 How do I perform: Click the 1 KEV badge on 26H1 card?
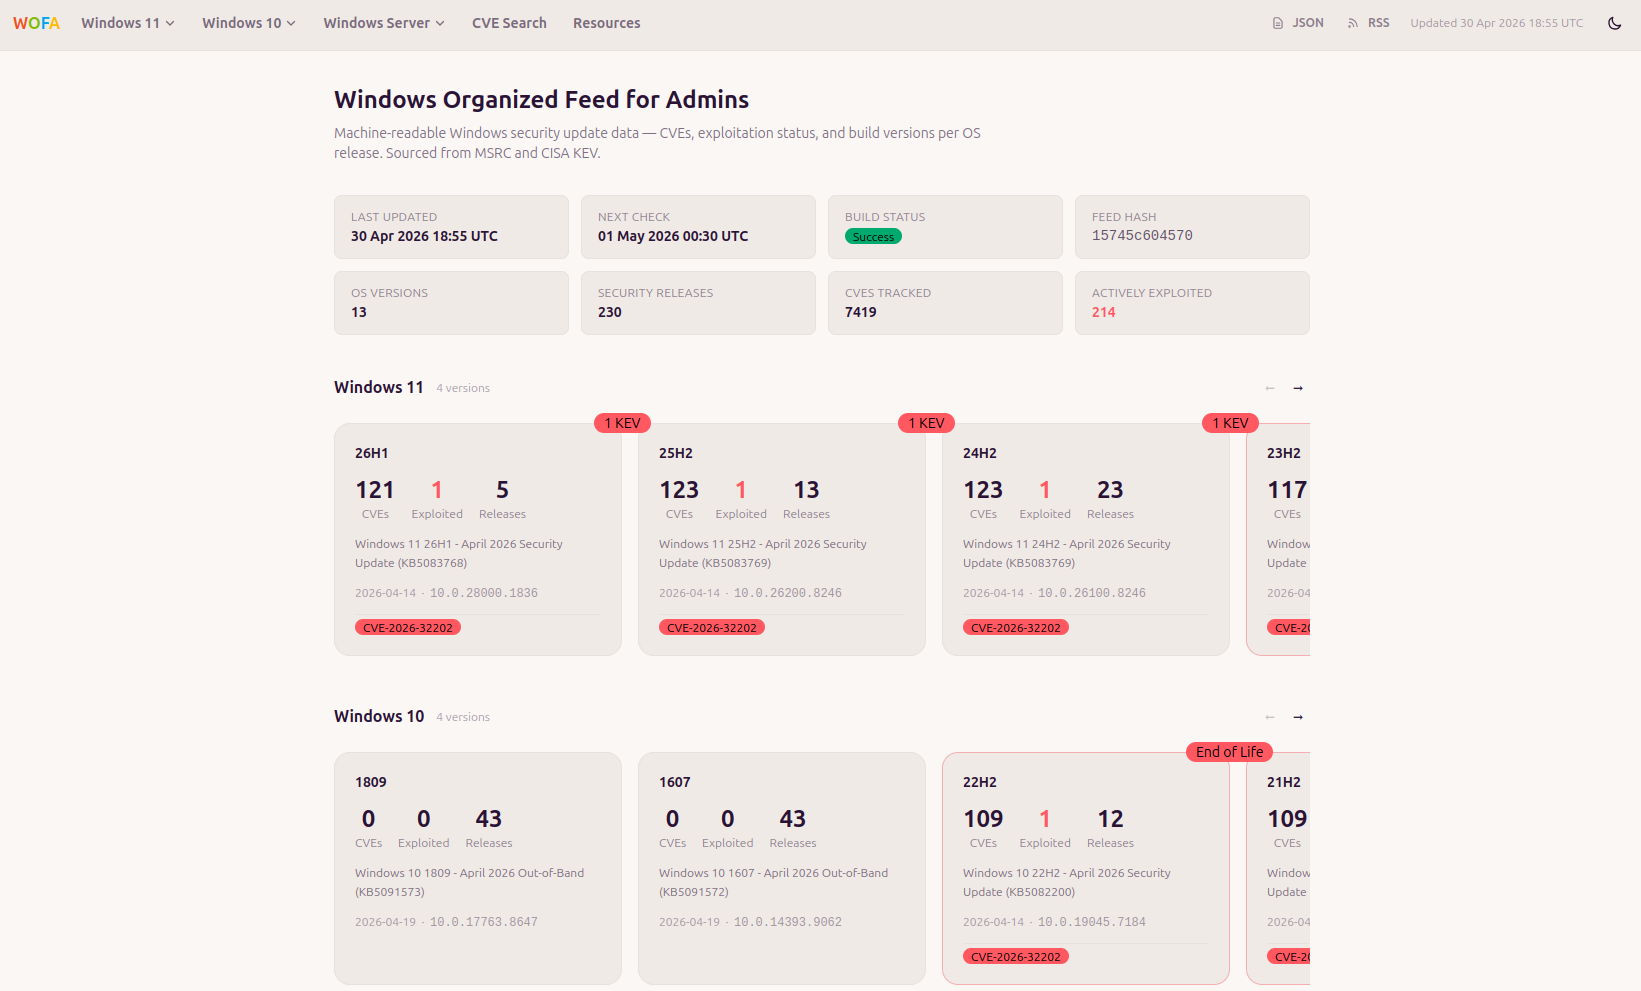point(622,423)
